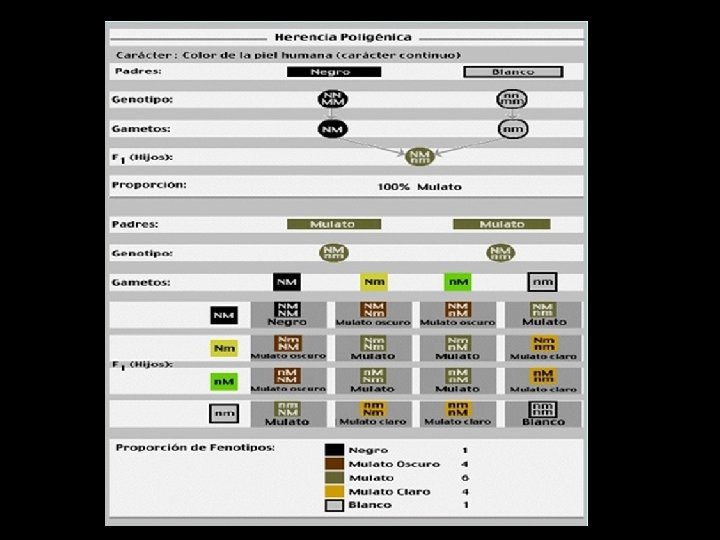720x540 pixels.
Task: Click the Carácter: Color de la piel humana line
Action: click(288, 55)
